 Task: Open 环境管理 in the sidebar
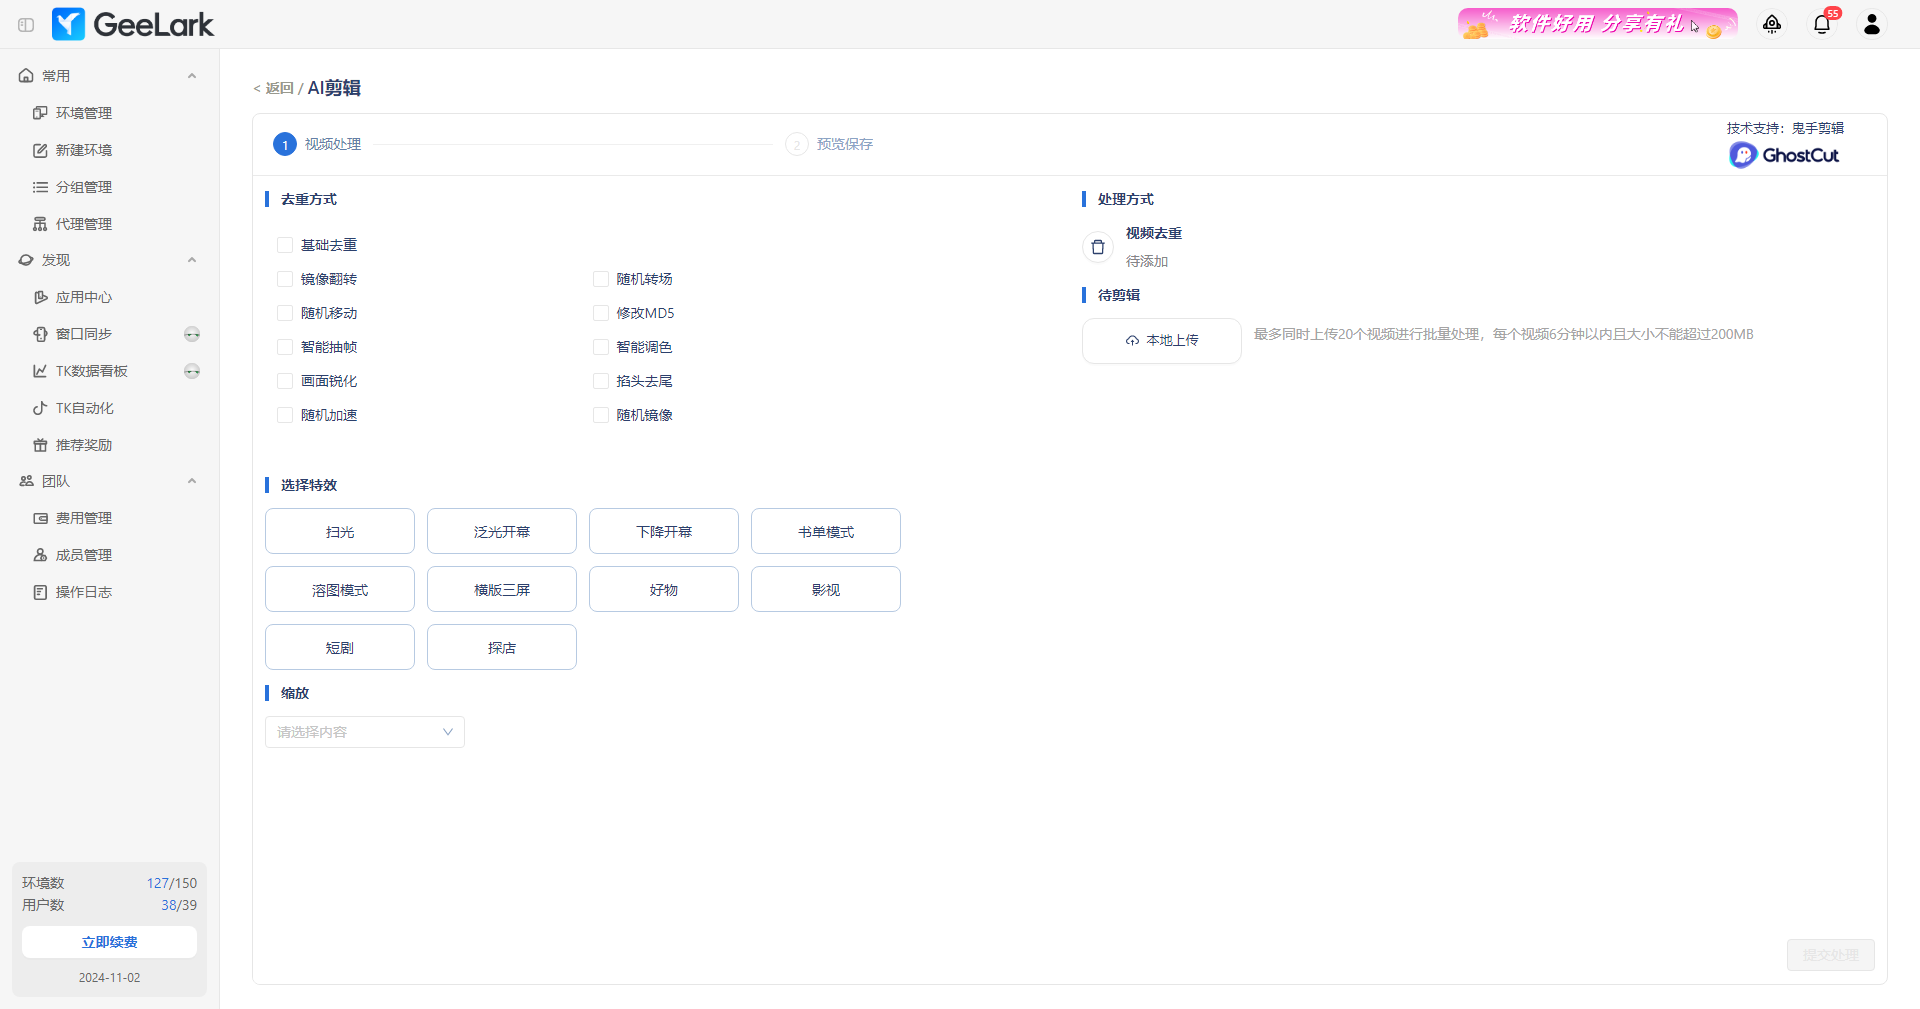[84, 113]
